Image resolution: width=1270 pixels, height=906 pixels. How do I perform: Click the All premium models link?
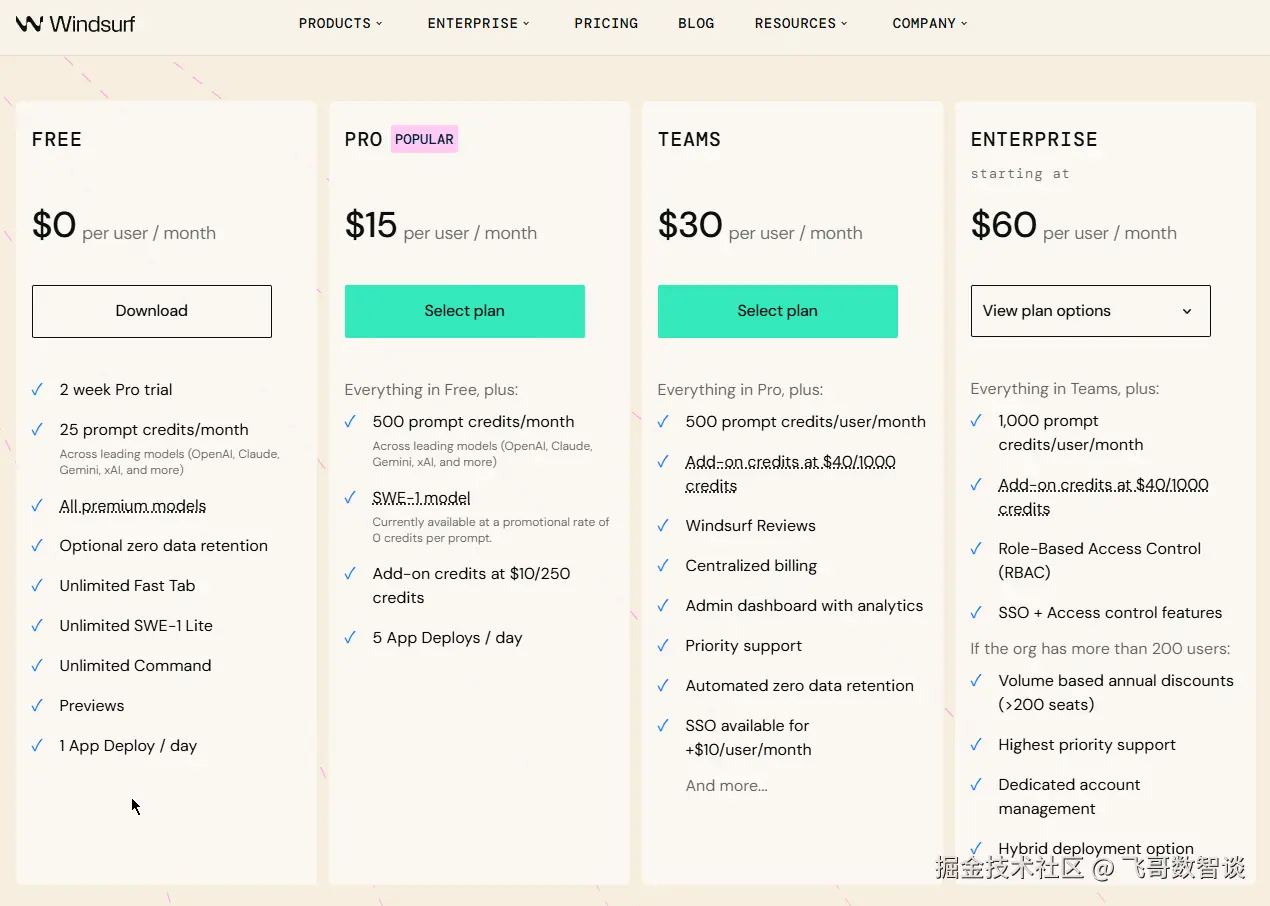[x=133, y=506]
